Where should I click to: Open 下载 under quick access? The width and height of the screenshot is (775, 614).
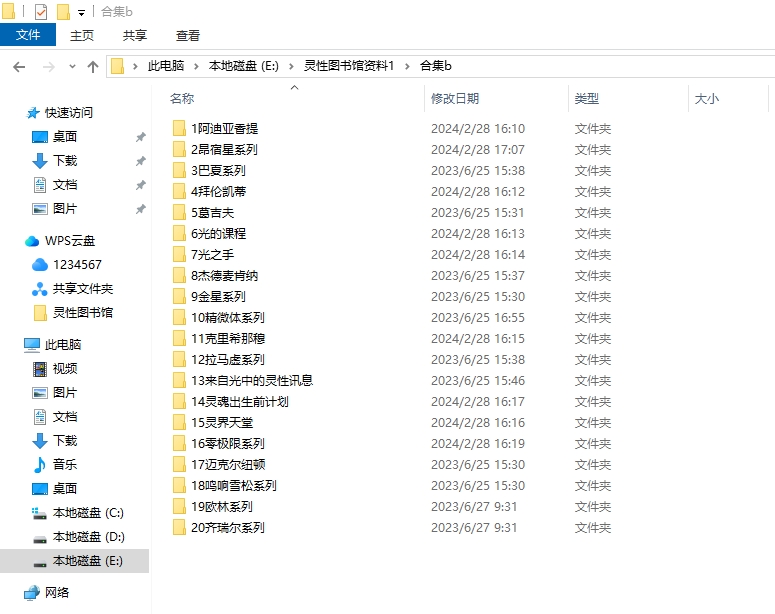(65, 161)
